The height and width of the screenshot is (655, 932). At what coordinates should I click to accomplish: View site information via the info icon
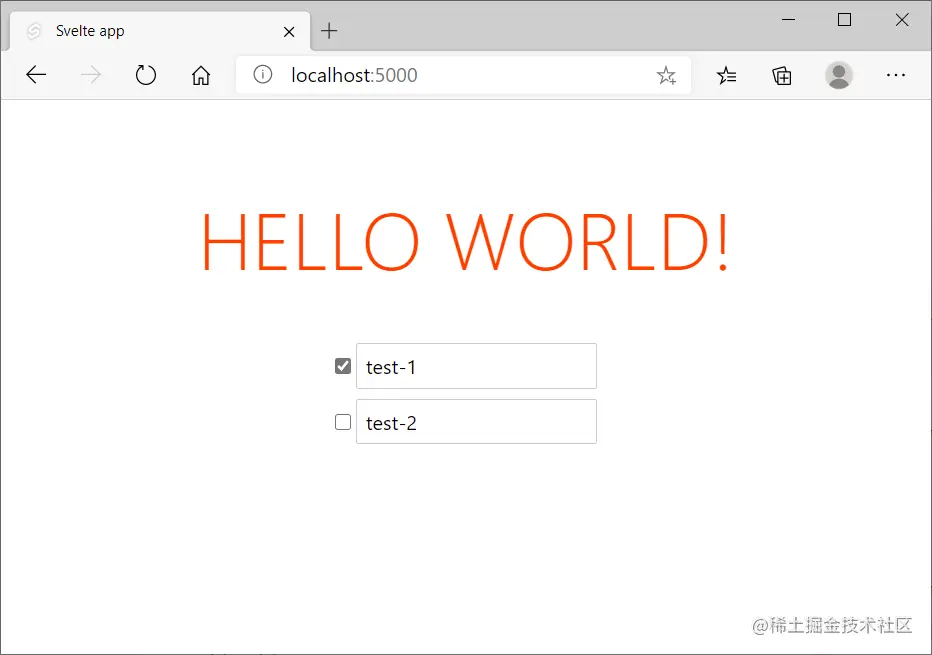(x=263, y=74)
